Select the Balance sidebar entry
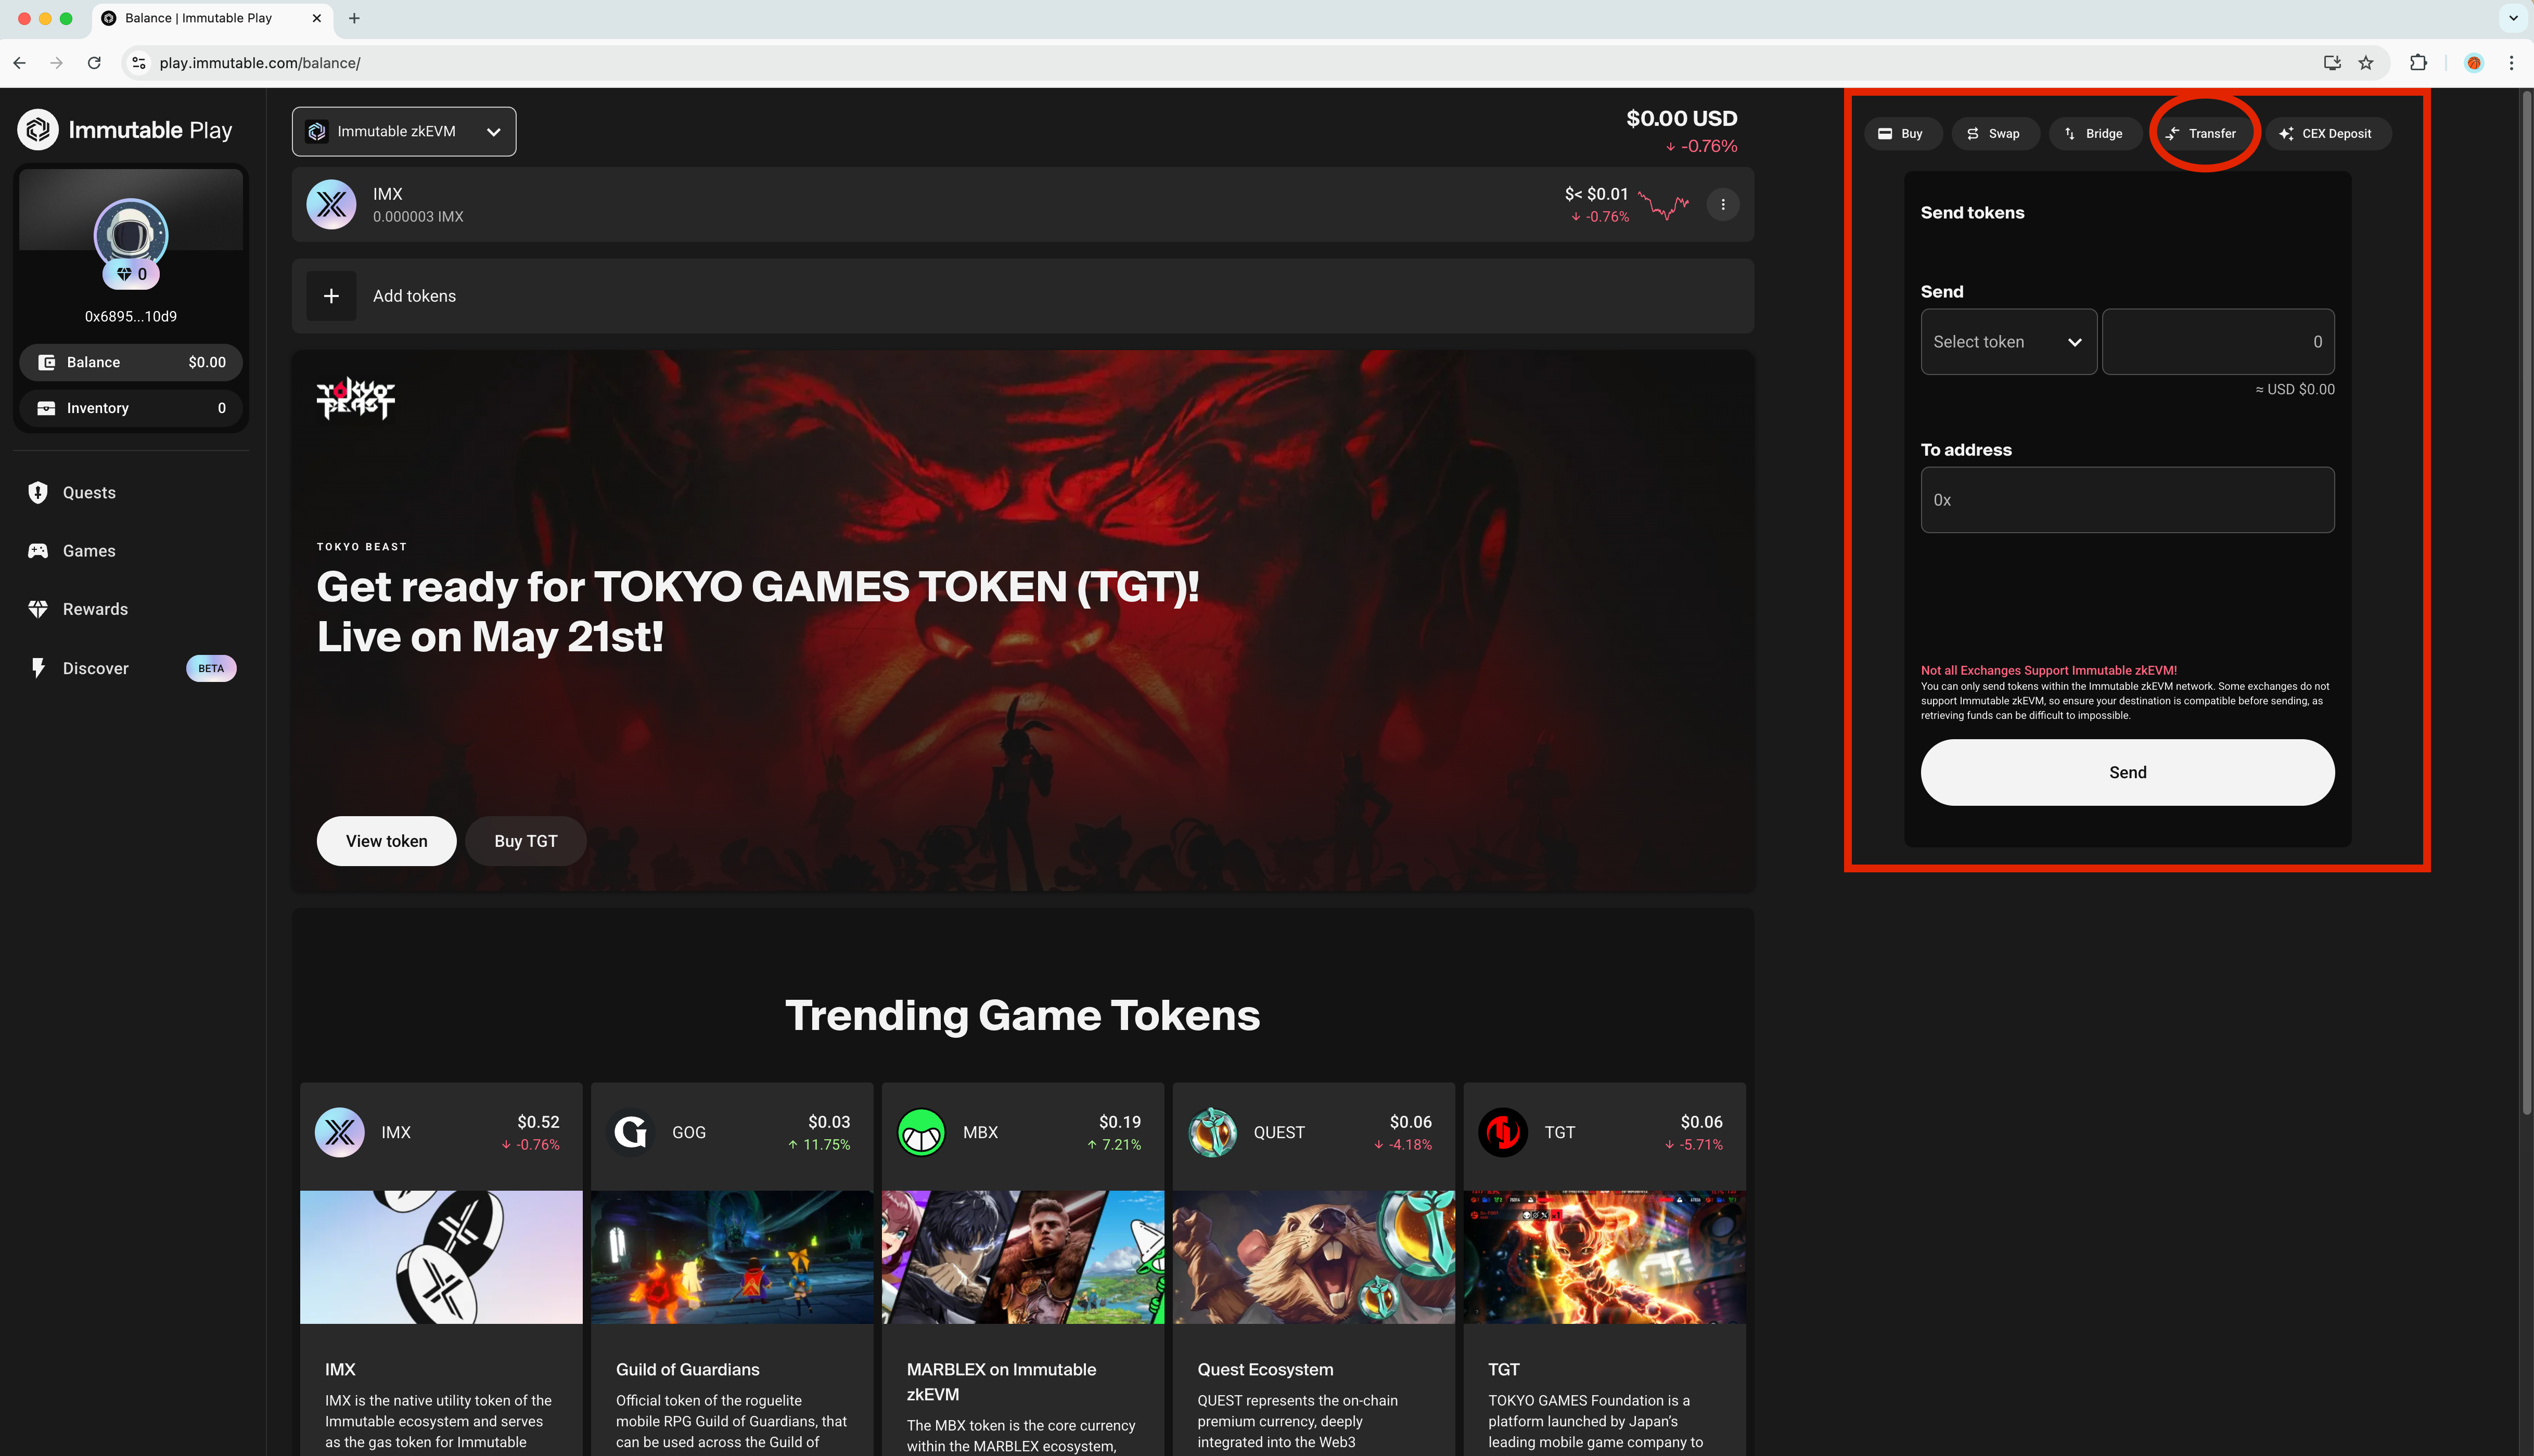Image resolution: width=2534 pixels, height=1456 pixels. click(x=131, y=362)
